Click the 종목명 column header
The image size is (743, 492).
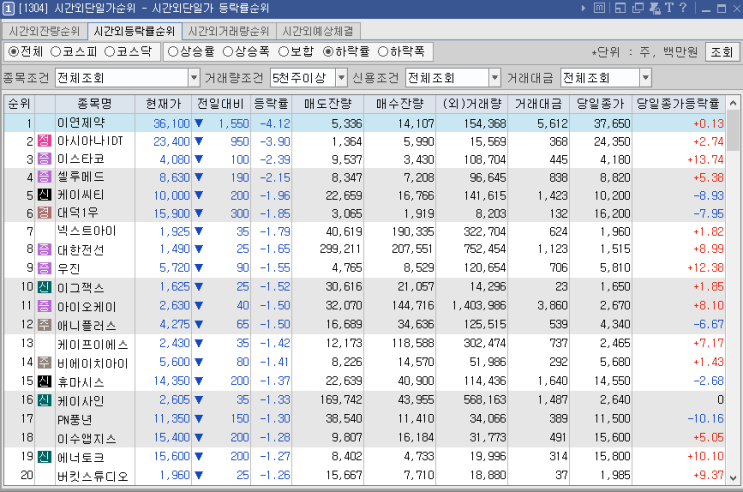95,103
